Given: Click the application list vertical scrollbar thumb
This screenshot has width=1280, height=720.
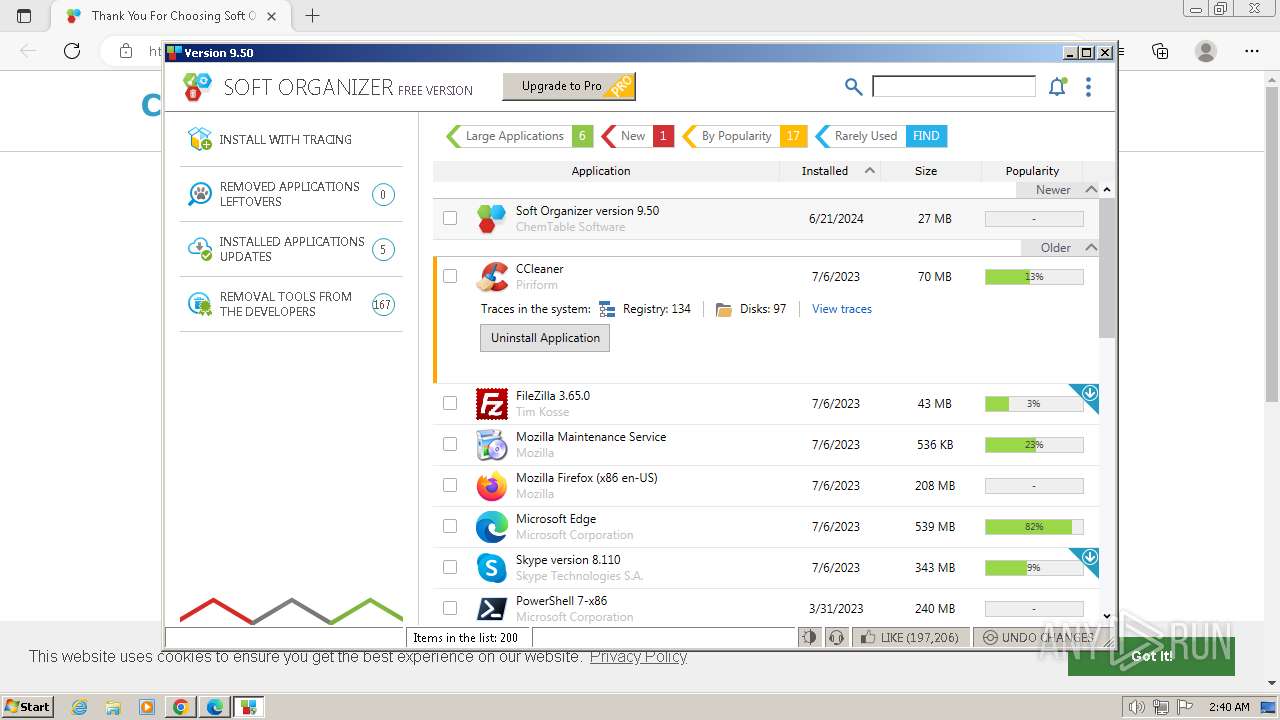Looking at the screenshot, I should 1106,267.
